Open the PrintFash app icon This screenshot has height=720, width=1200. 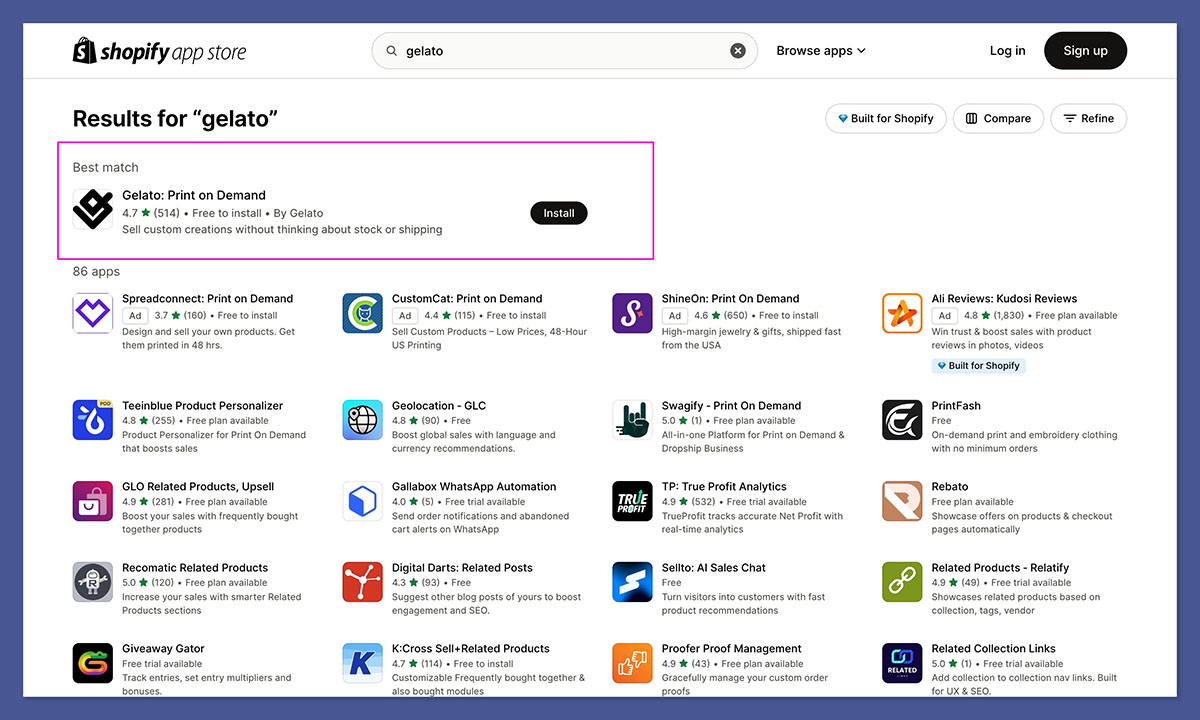pos(902,420)
